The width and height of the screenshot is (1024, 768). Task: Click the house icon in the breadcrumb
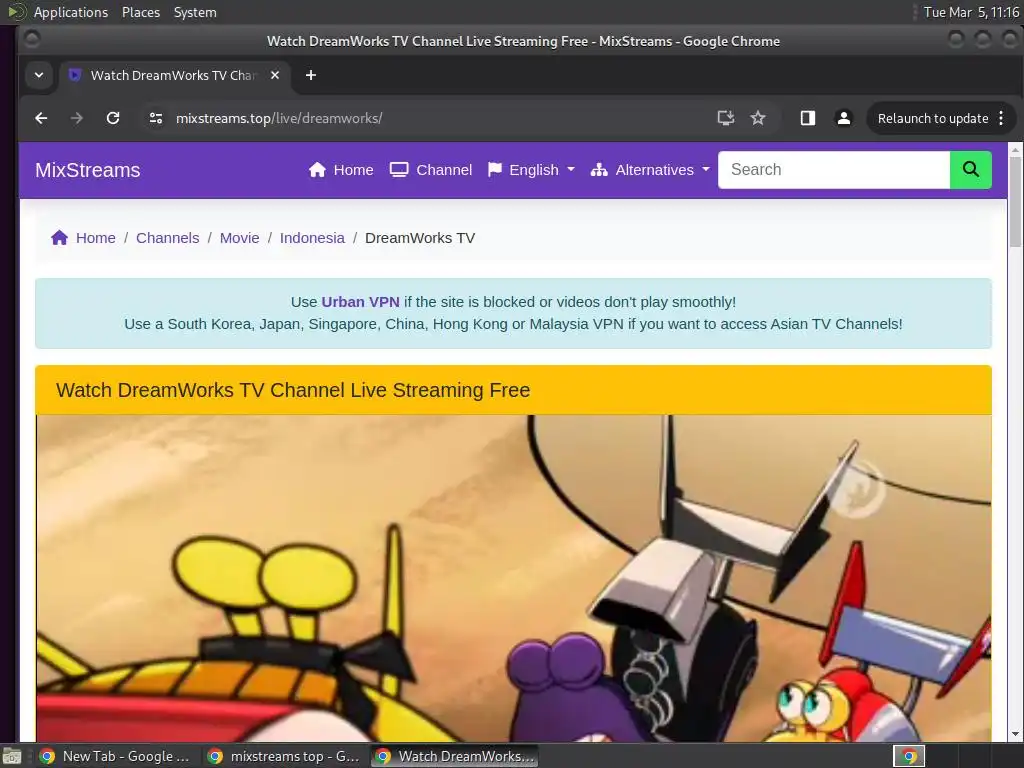pos(59,238)
